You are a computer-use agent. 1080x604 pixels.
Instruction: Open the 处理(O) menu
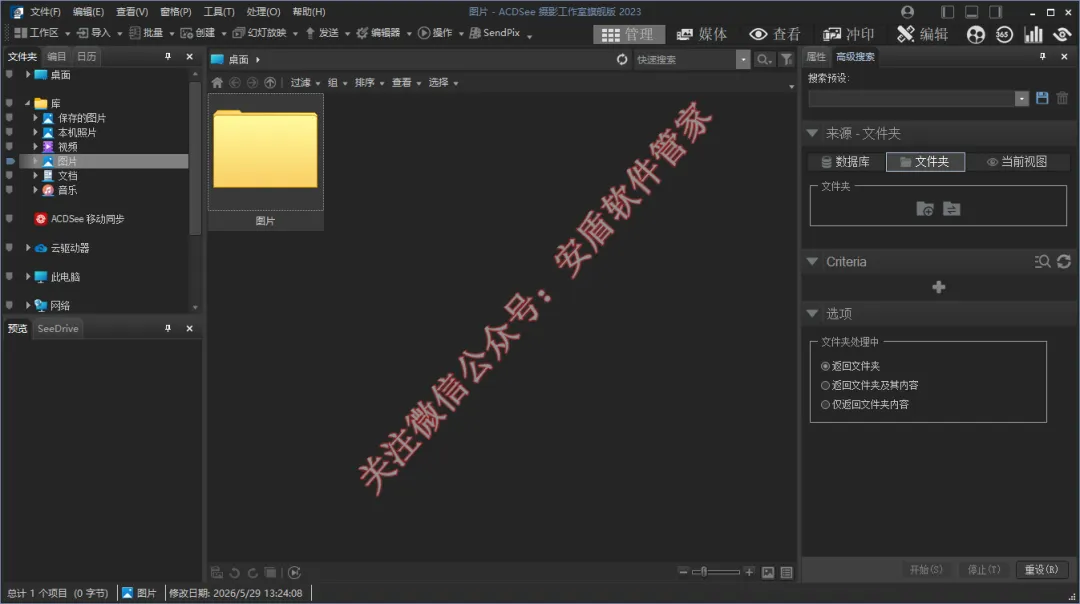[263, 12]
